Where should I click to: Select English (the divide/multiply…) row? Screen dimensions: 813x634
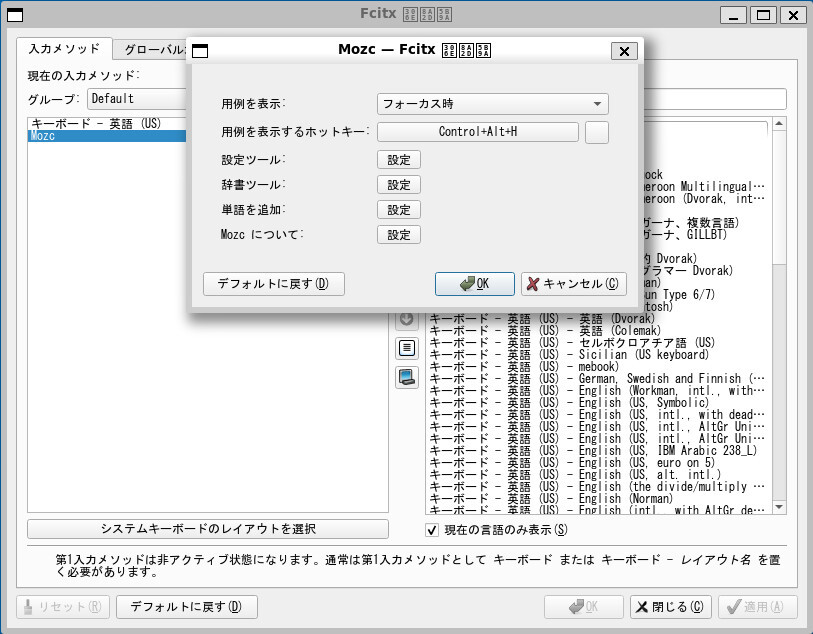coord(597,486)
